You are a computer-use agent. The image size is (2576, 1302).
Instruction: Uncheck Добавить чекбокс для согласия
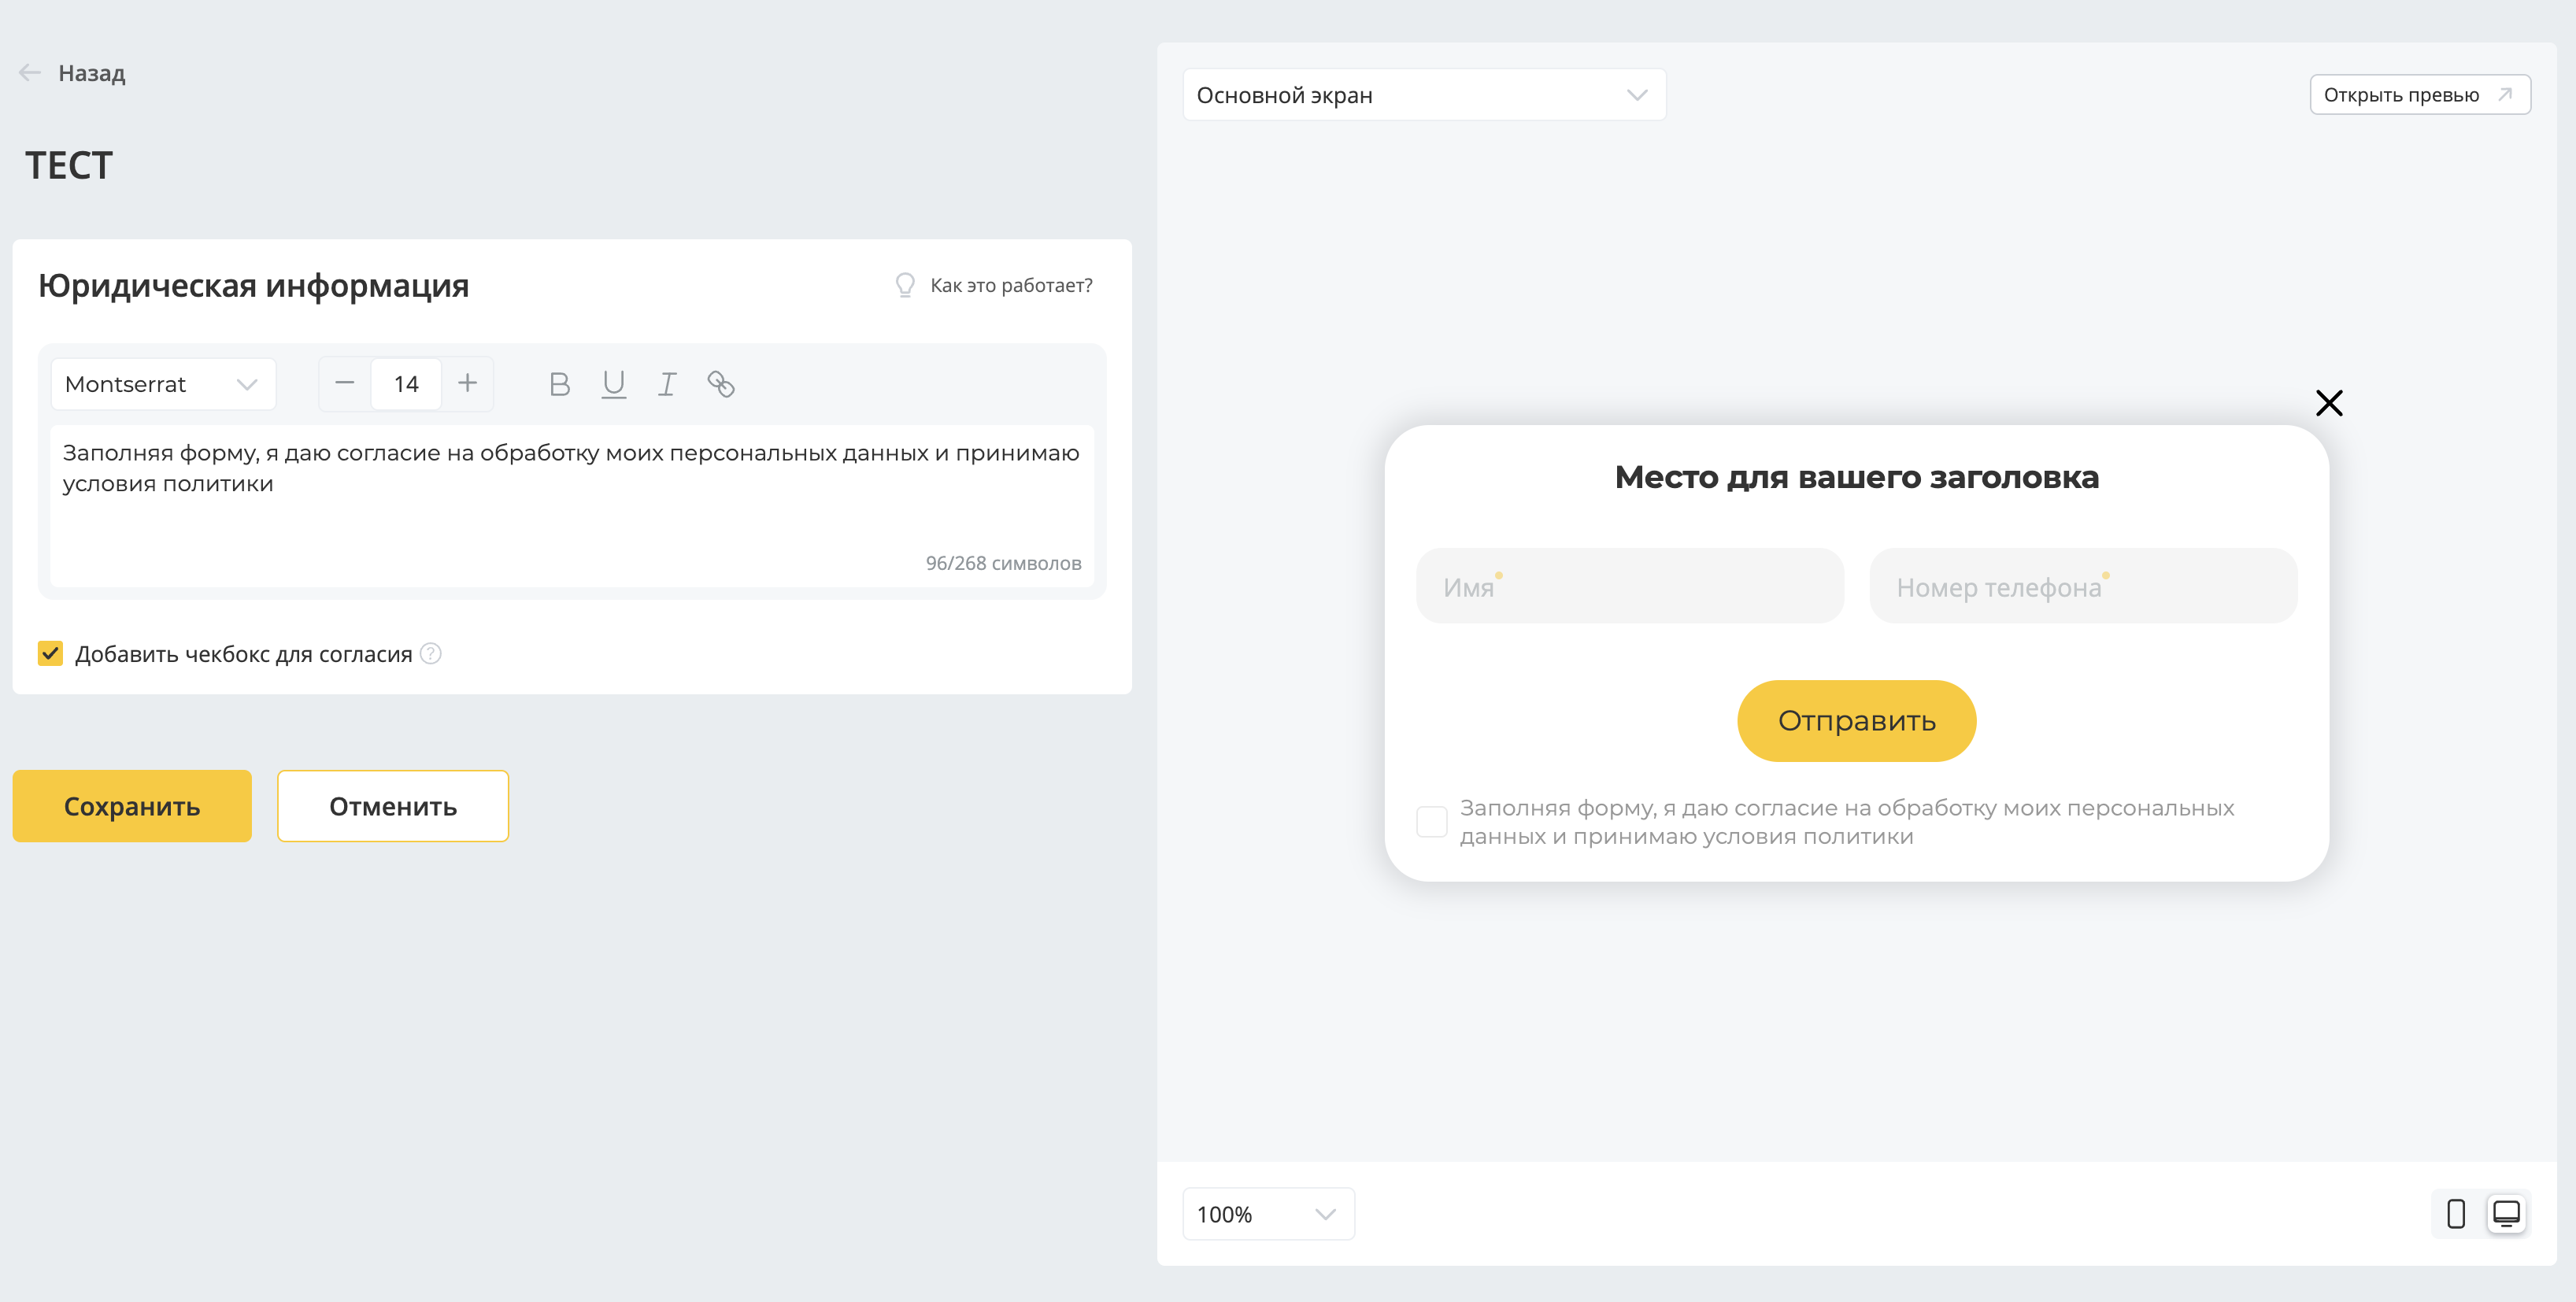pos(50,653)
